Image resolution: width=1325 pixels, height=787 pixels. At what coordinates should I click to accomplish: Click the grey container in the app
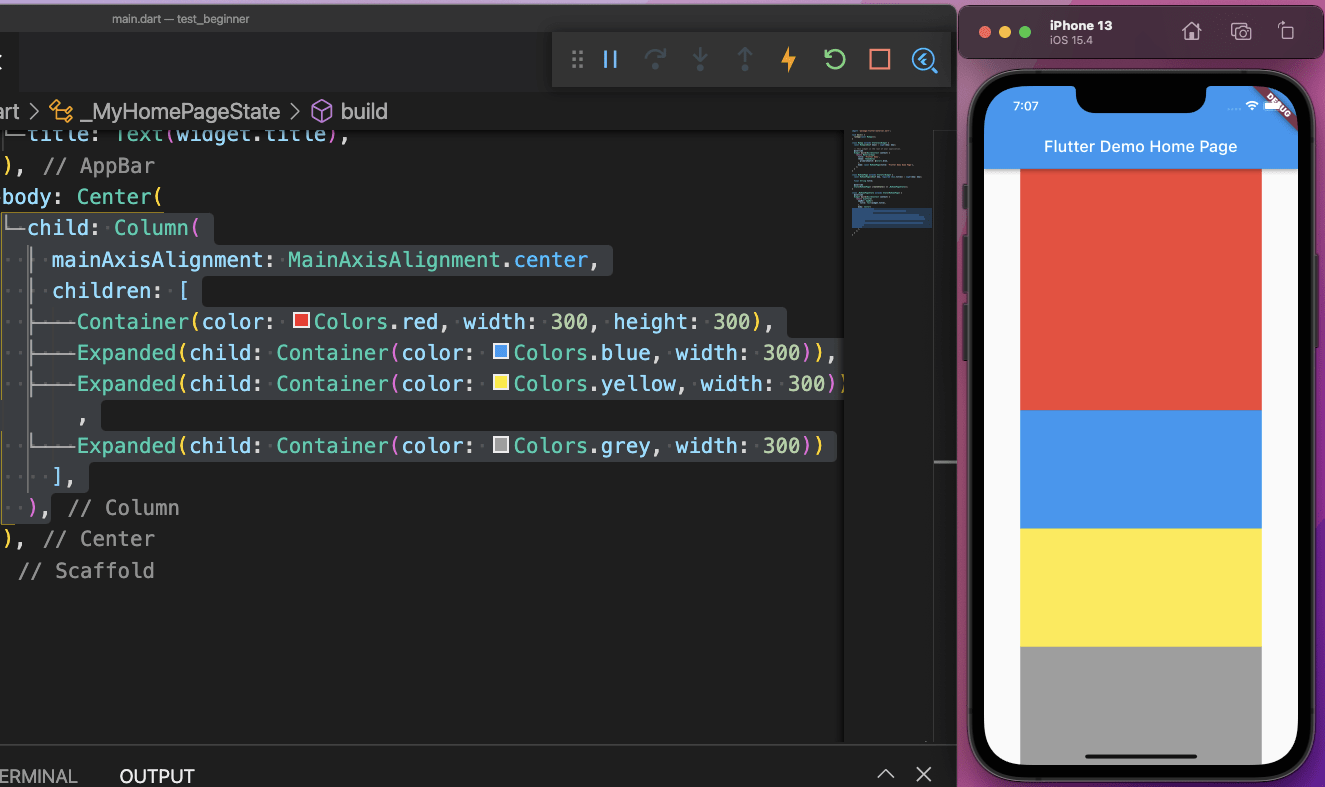[x=1141, y=705]
